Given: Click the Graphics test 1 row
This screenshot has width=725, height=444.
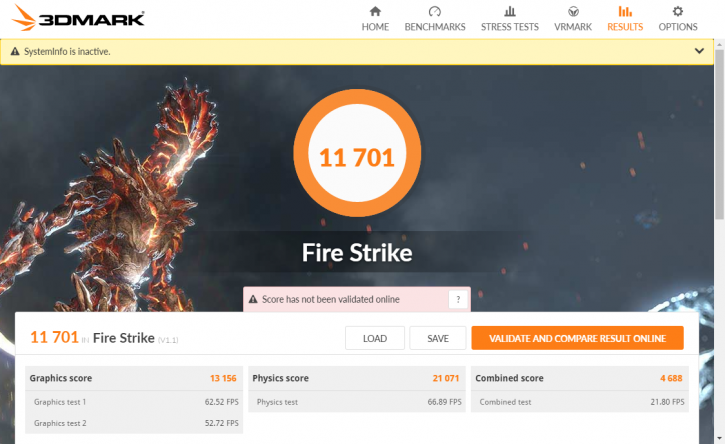Looking at the screenshot, I should (134, 402).
